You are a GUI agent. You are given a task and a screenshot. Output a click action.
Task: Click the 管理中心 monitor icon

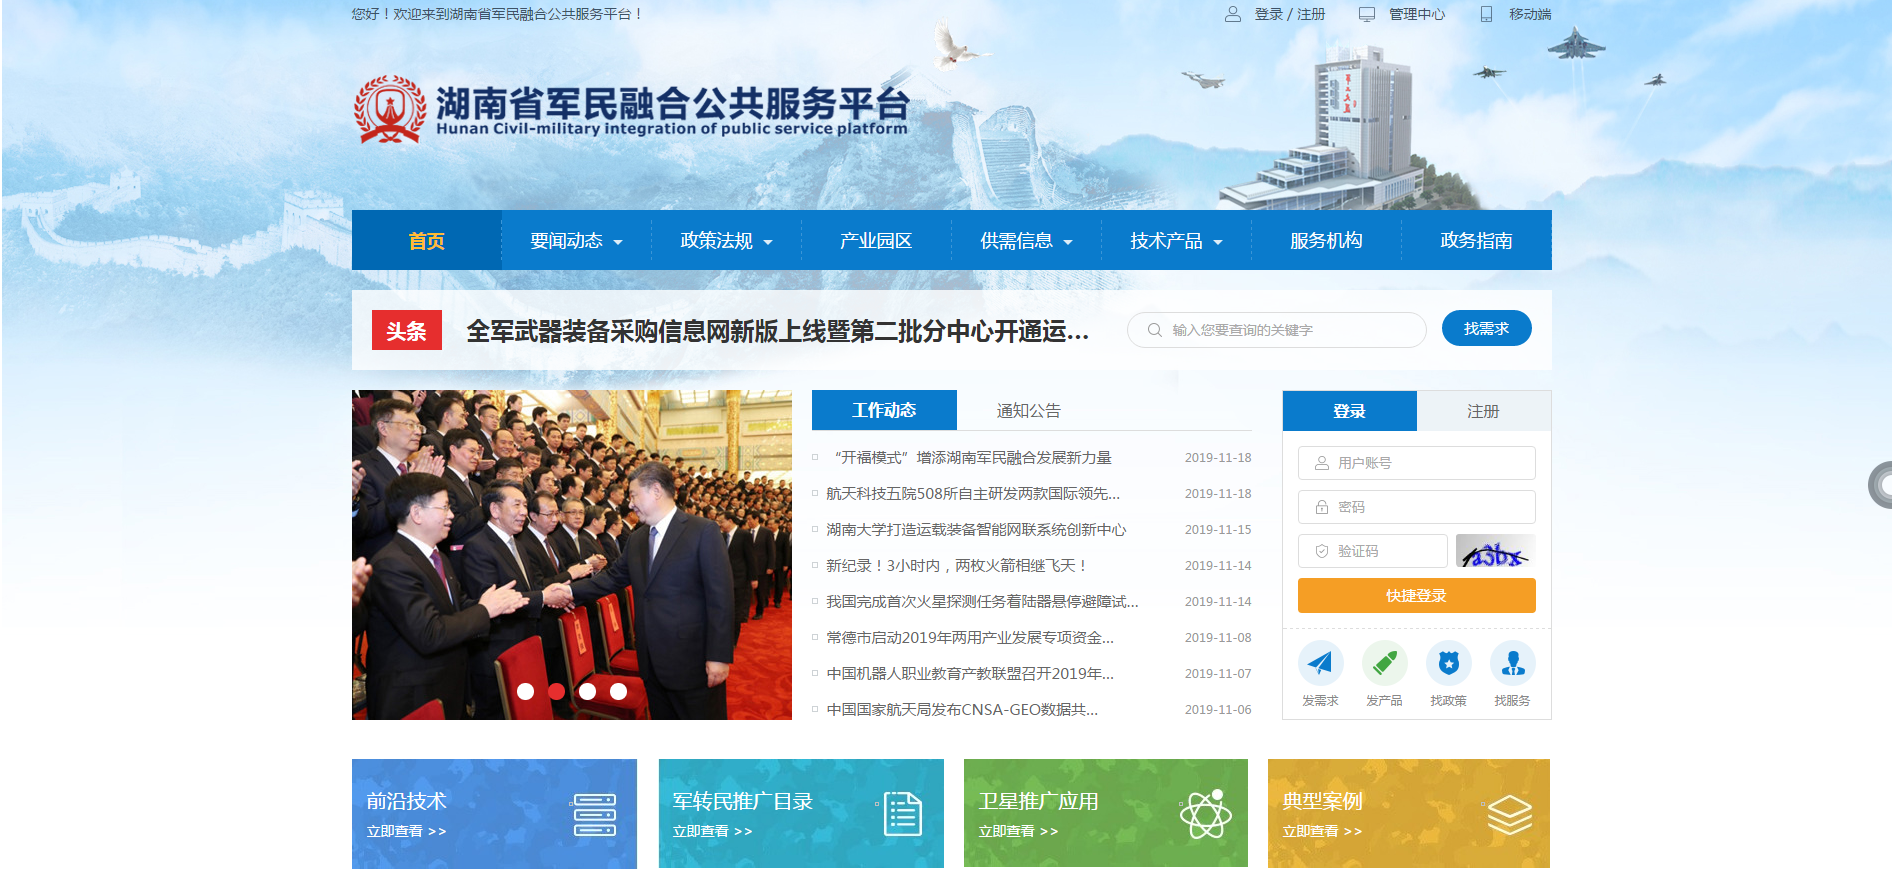click(1366, 14)
